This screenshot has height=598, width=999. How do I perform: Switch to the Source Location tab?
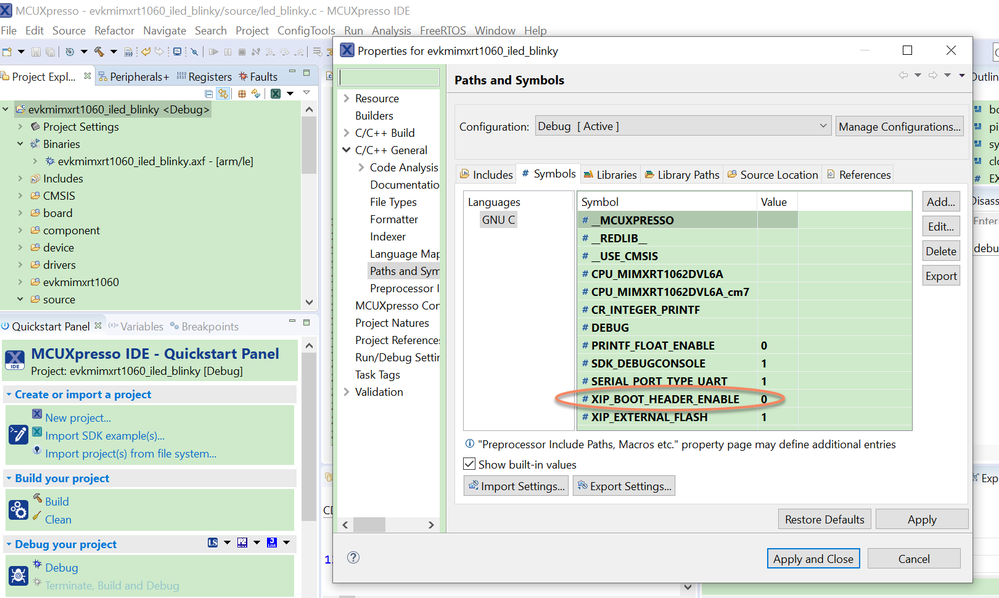tap(772, 174)
